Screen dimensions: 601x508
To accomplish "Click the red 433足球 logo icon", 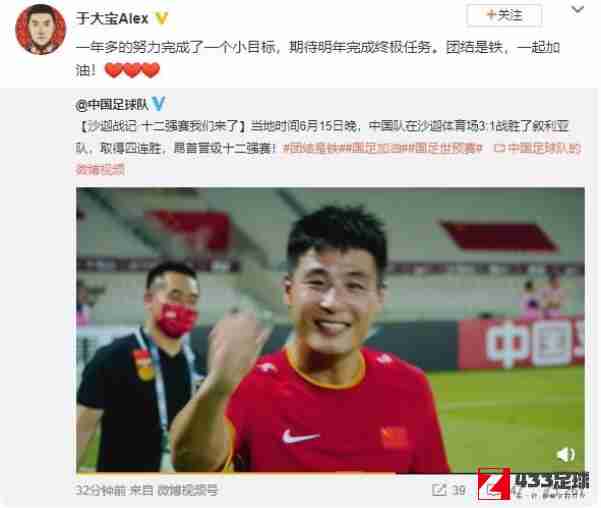I will coord(494,484).
